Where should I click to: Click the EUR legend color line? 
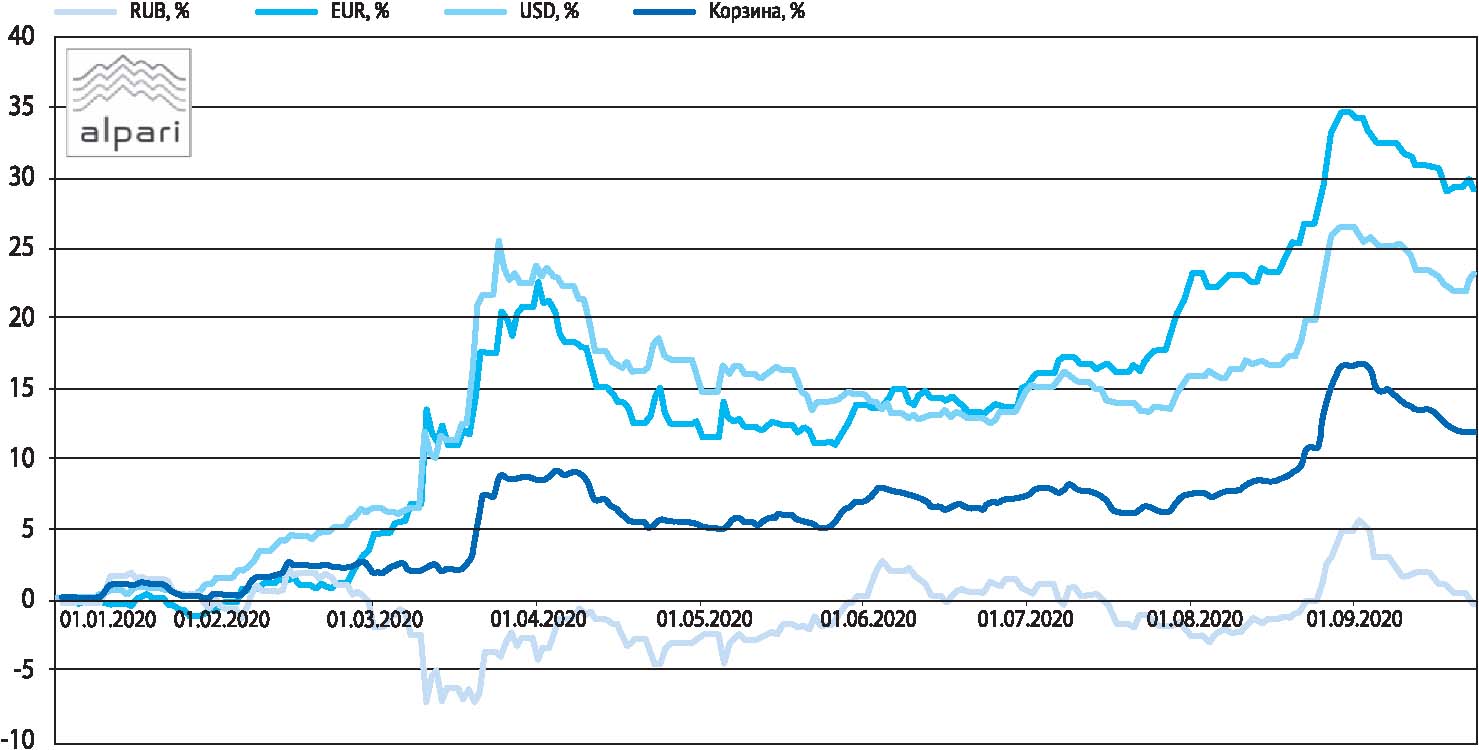tap(288, 14)
